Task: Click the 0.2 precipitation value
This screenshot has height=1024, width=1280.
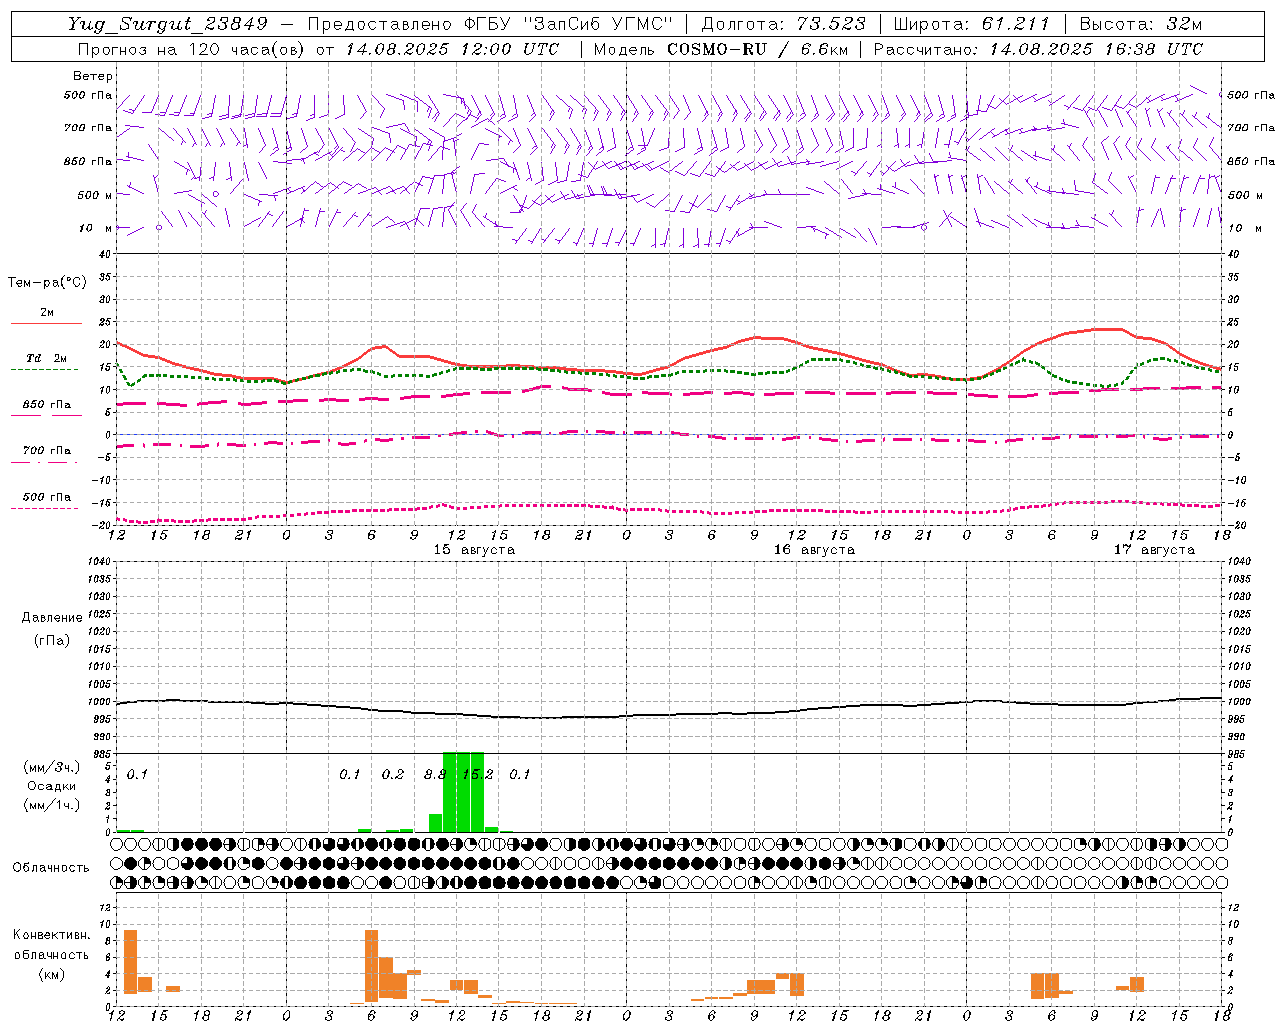Action: [x=393, y=774]
